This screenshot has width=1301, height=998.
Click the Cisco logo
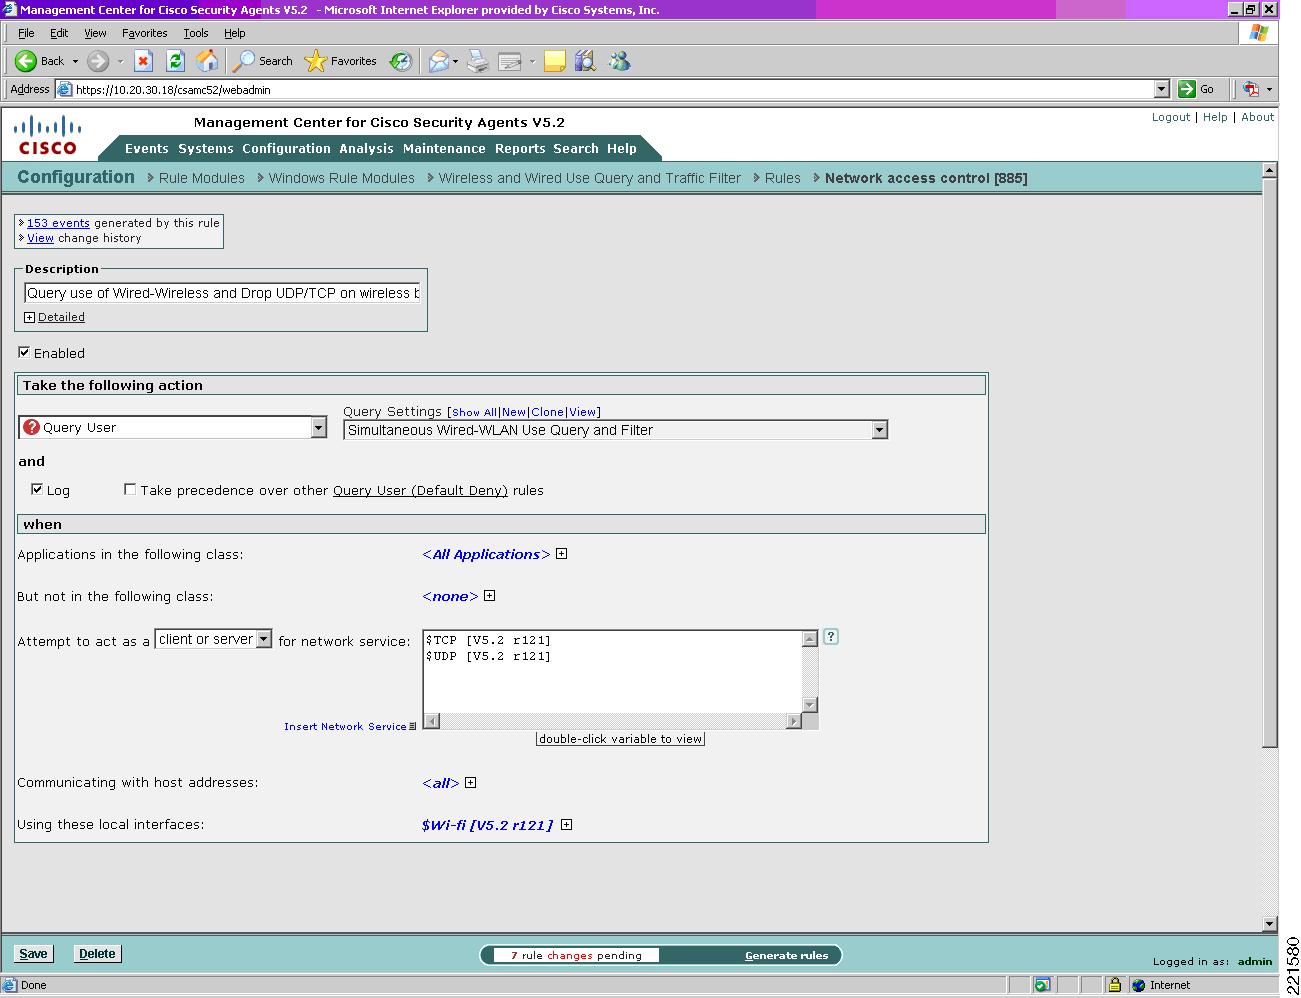(x=47, y=135)
